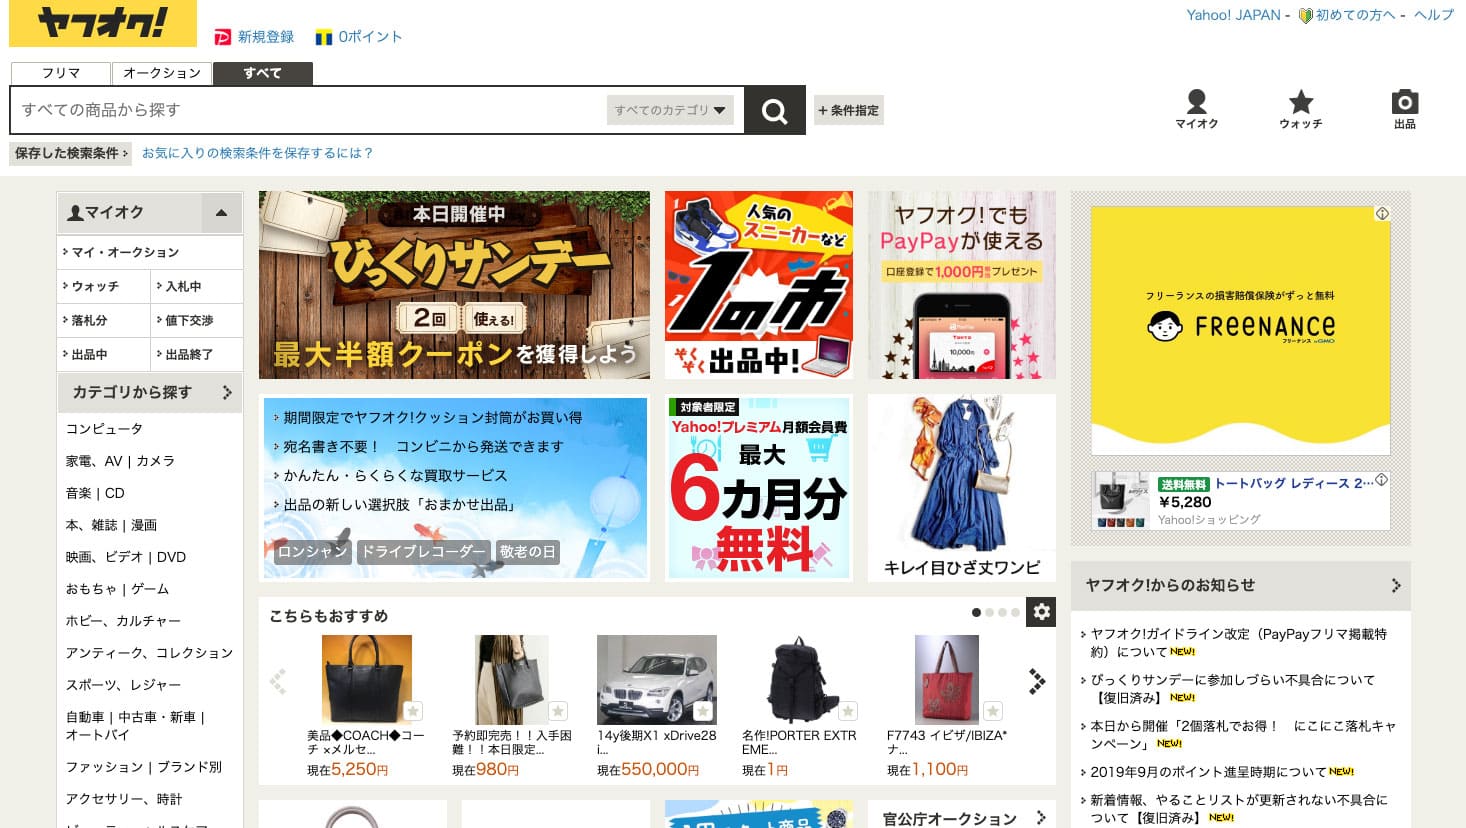This screenshot has width=1466, height=828.
Task: Click 出品の新しい選択肢「おまかせ出品」 link
Action: pos(399,505)
